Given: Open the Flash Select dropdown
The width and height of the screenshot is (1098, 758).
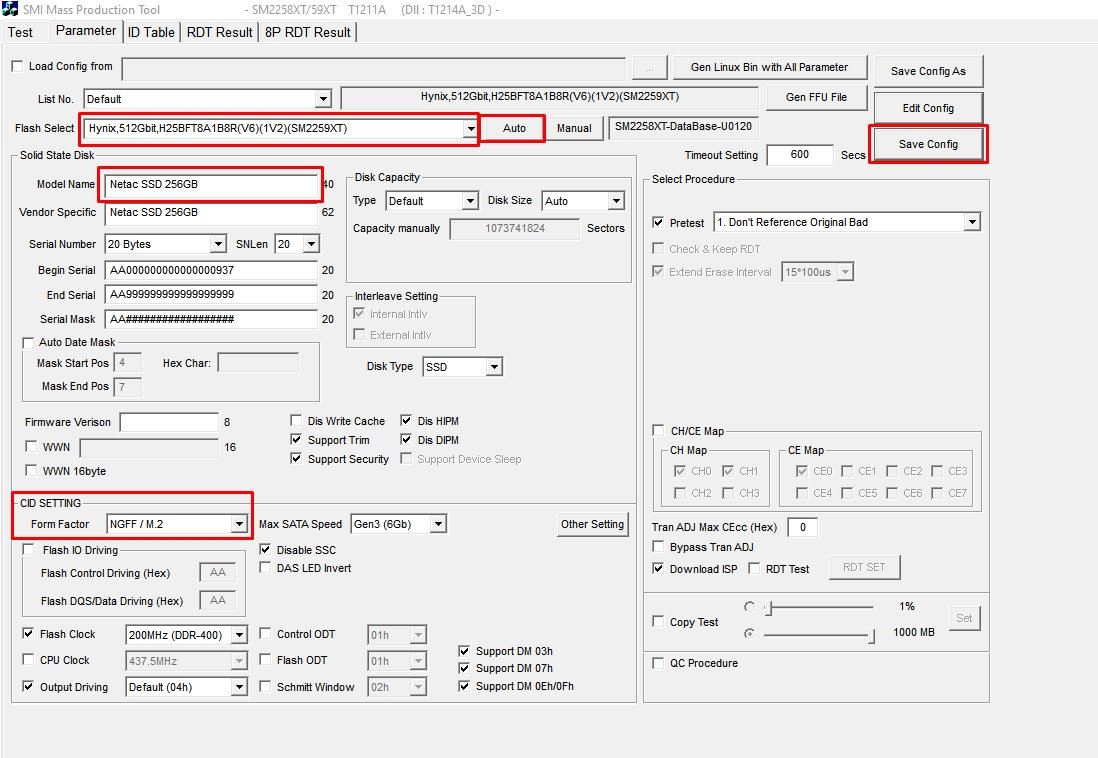Looking at the screenshot, I should tap(471, 128).
